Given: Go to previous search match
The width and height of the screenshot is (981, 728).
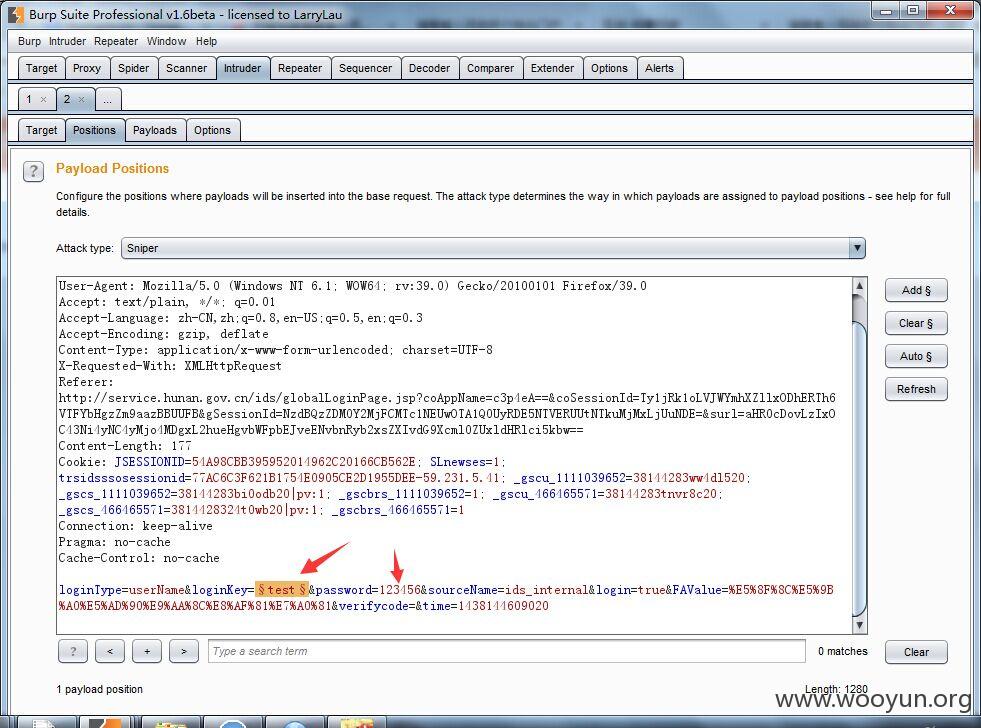Looking at the screenshot, I should 109,652.
